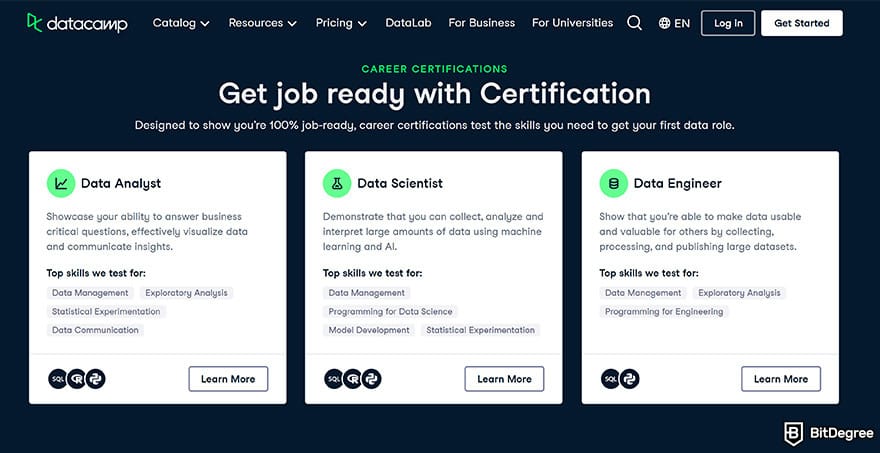Click the R icon in Data Analyst card
The height and width of the screenshot is (453, 880).
(76, 379)
